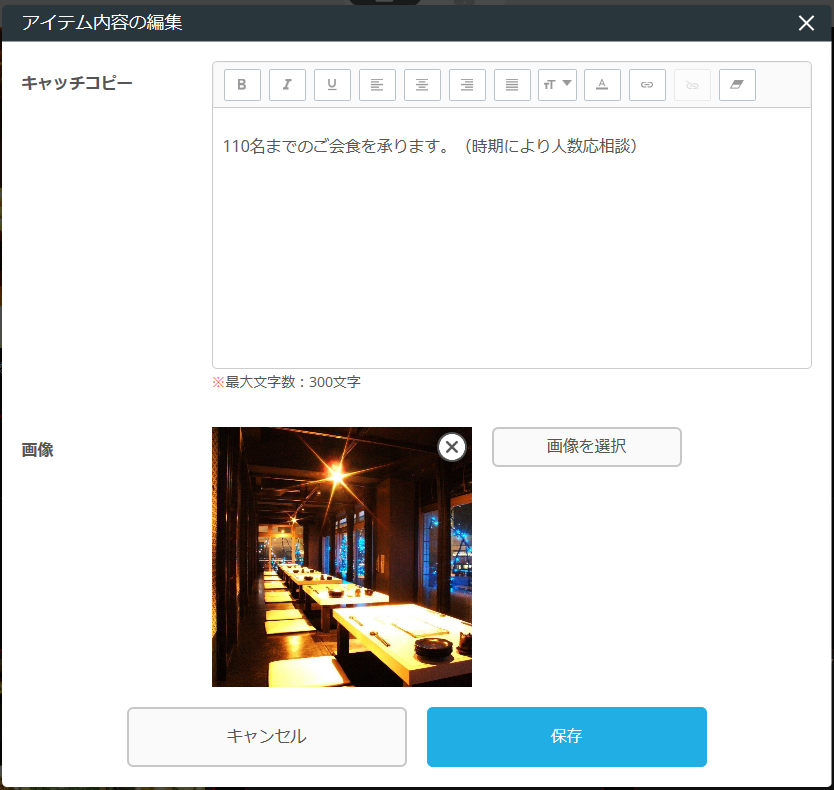Apply italic formatting with the I icon
The height and width of the screenshot is (790, 834).
tap(287, 84)
